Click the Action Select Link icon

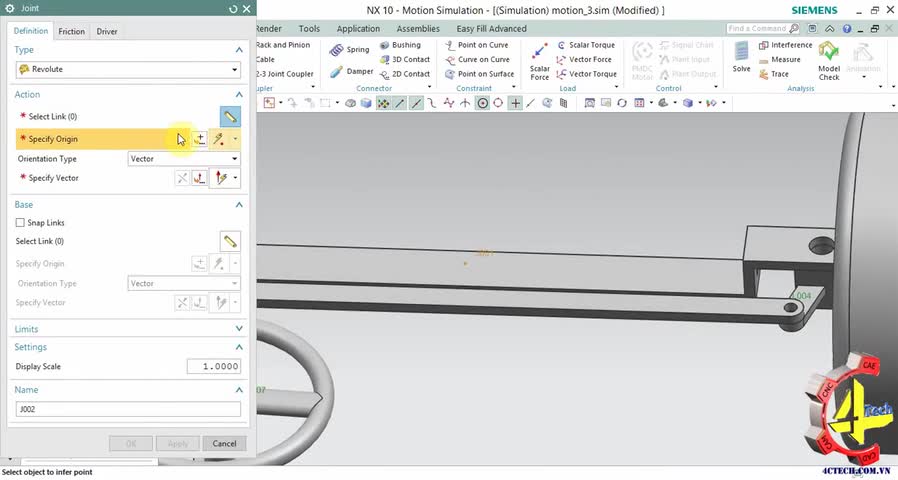[x=230, y=116]
